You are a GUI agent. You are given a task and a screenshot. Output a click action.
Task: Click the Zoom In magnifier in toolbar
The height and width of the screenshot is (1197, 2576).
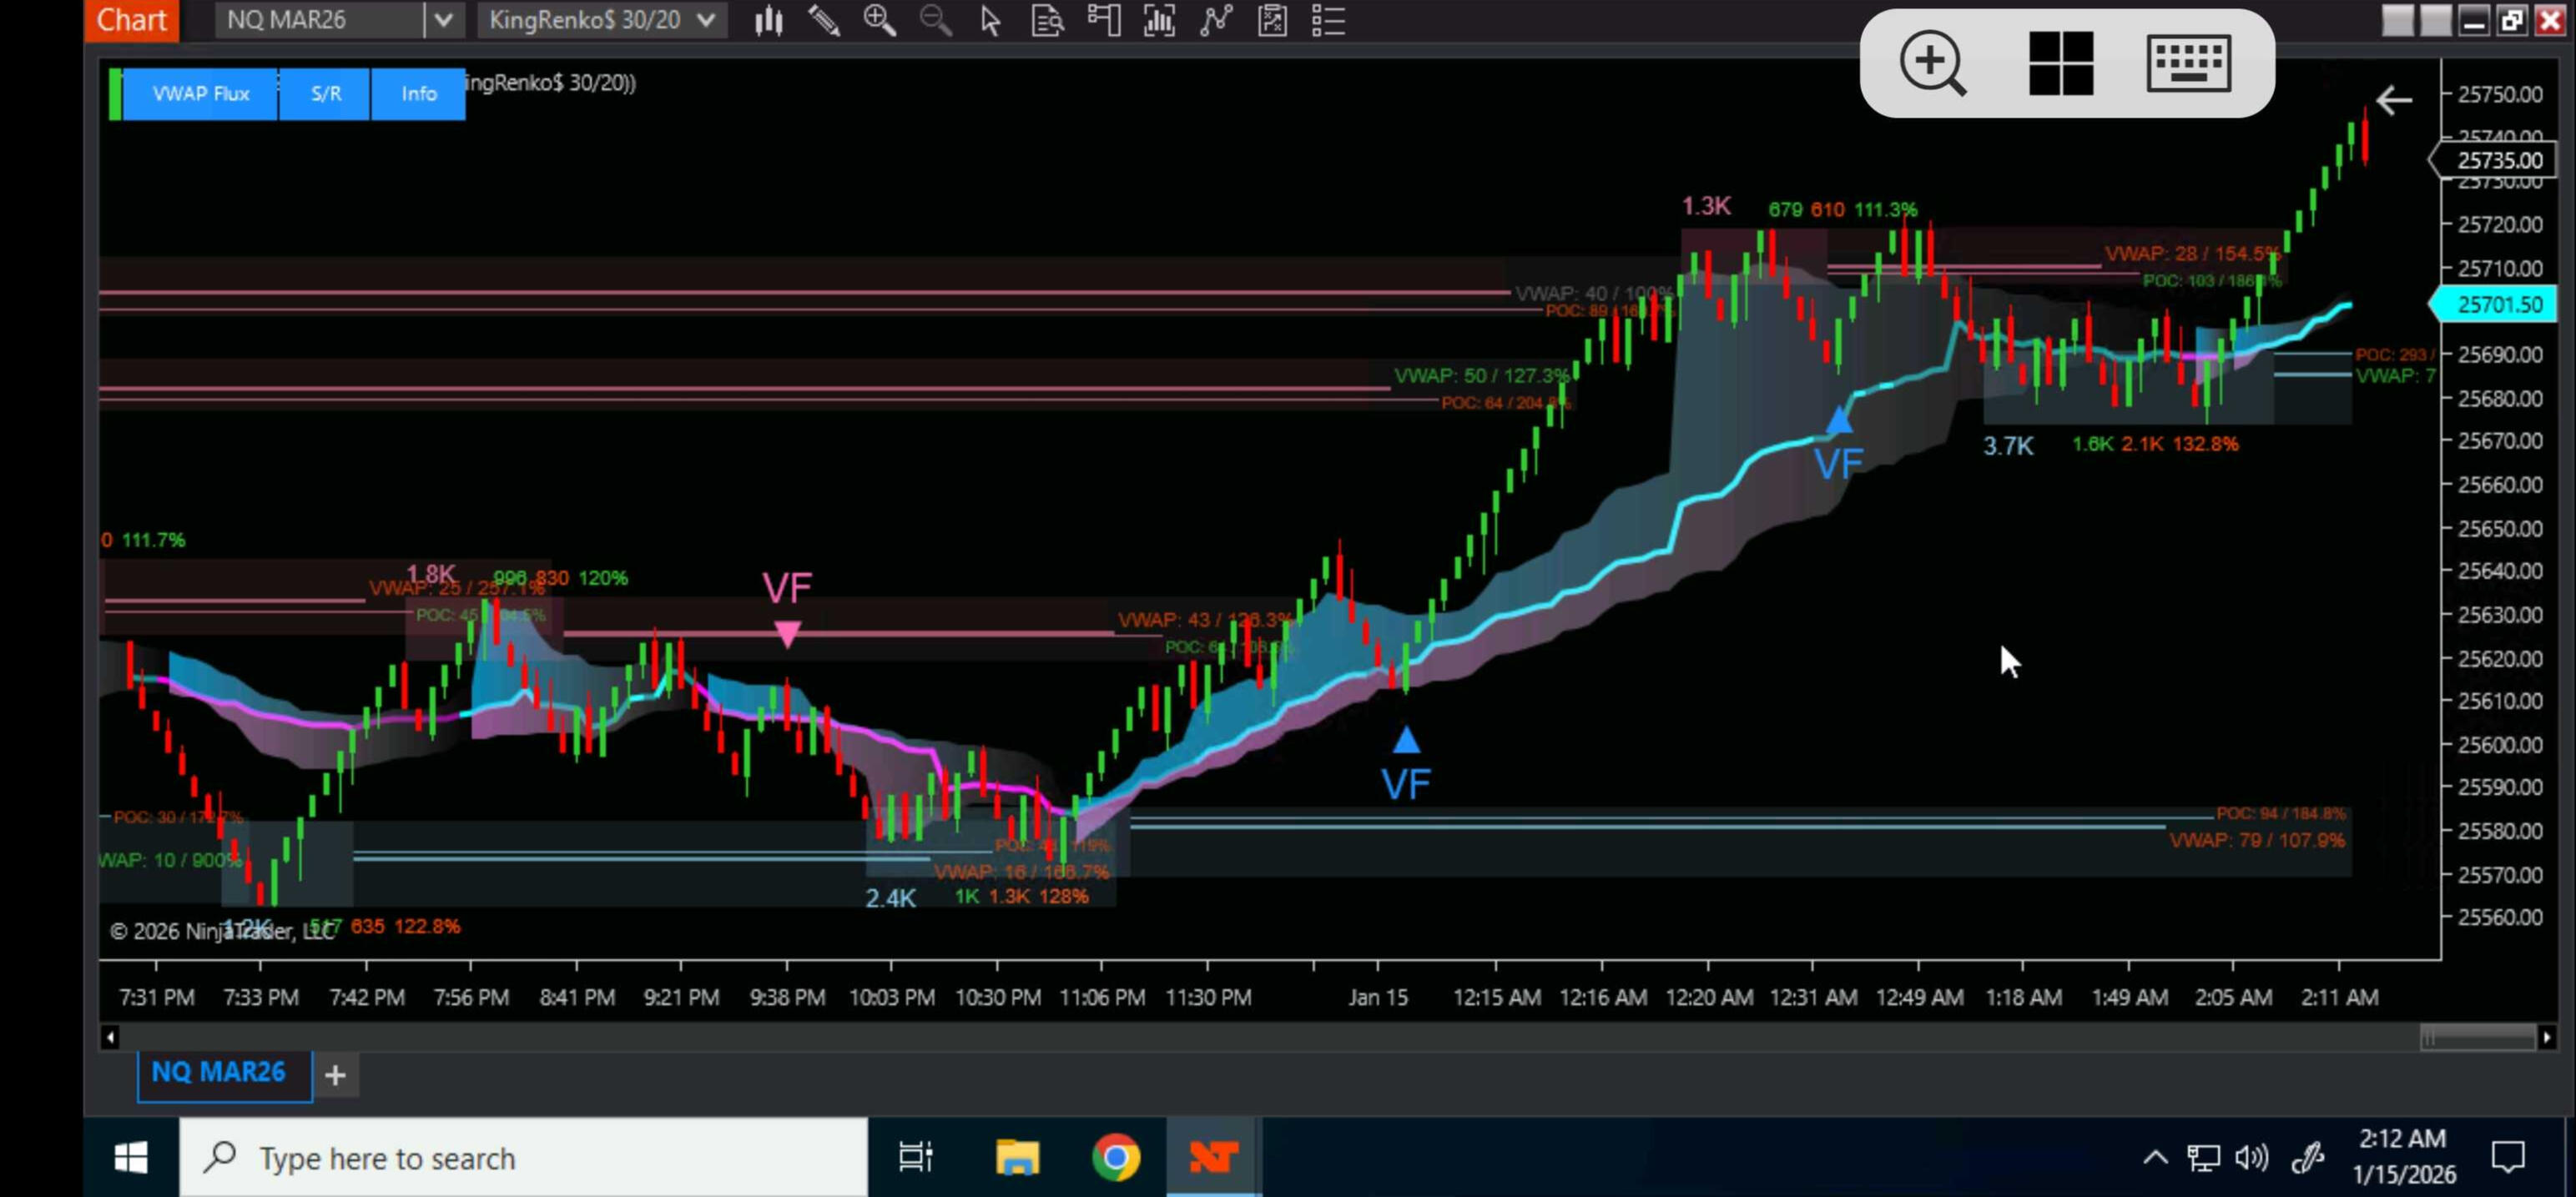879,21
